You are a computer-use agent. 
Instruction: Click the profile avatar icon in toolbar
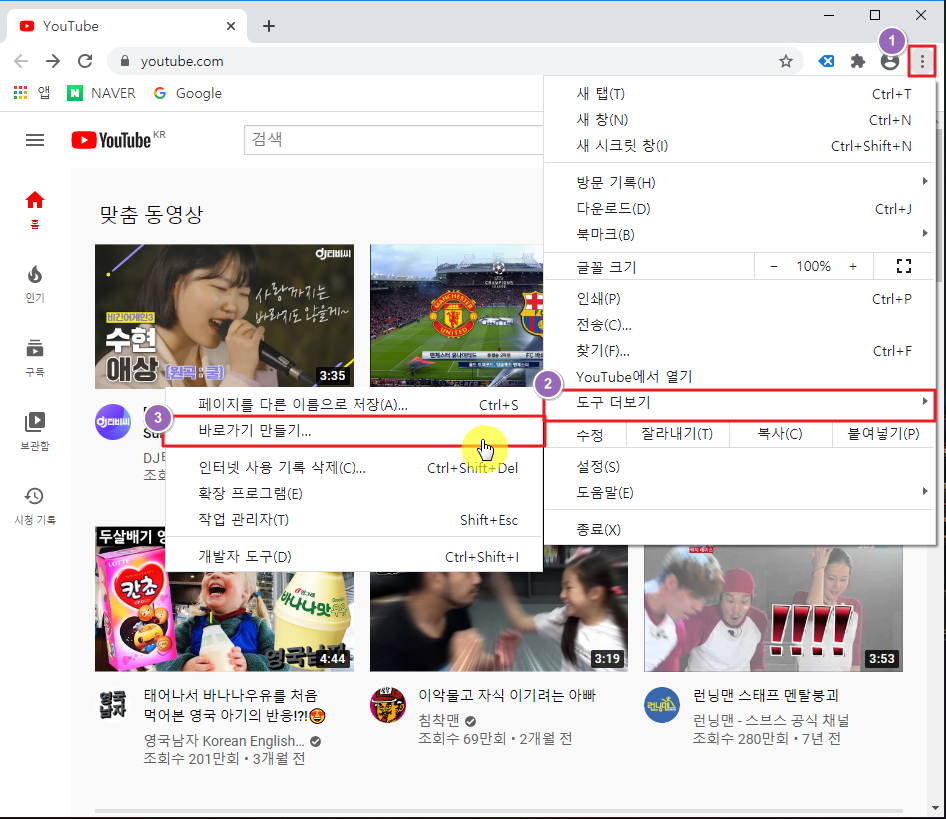point(889,62)
